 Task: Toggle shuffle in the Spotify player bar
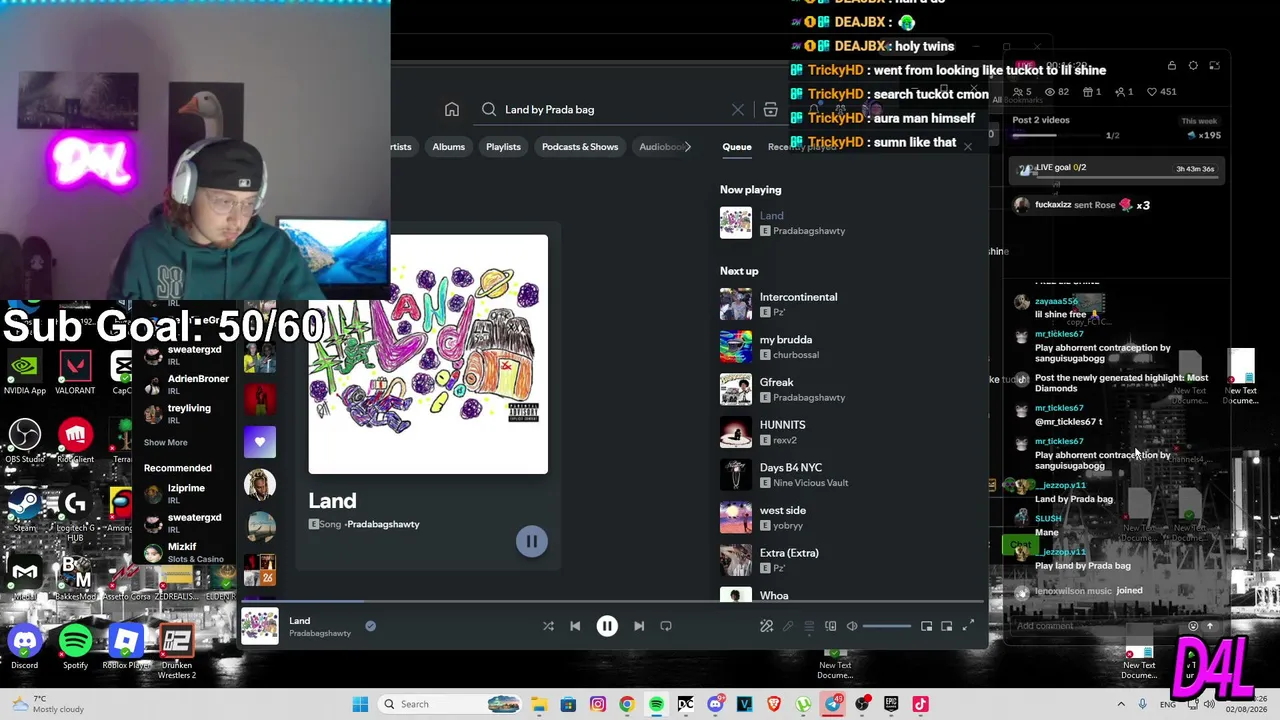(x=548, y=626)
